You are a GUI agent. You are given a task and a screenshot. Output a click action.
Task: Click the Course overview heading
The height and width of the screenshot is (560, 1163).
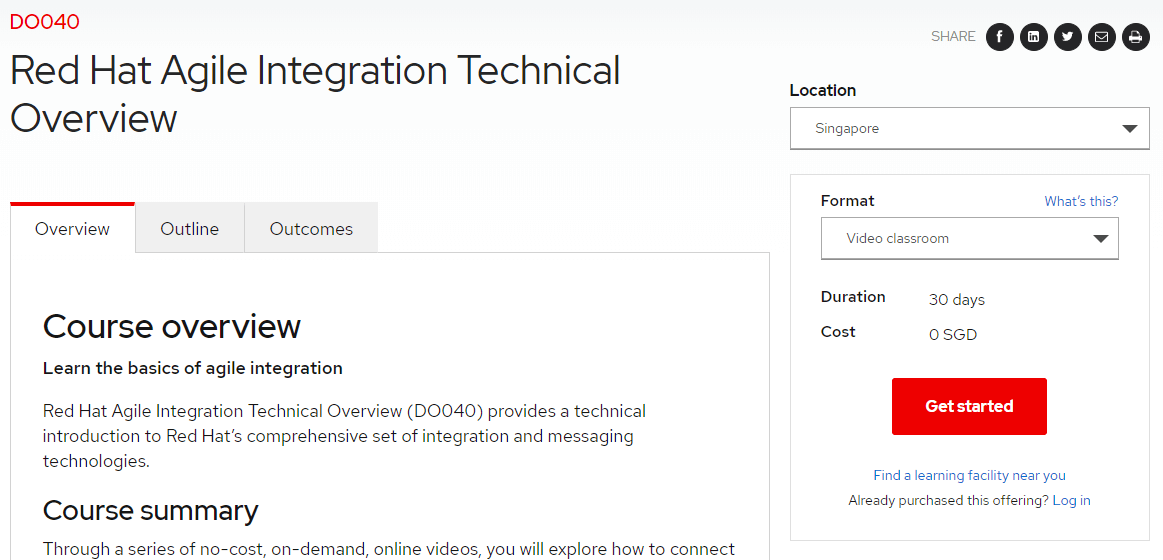point(172,327)
